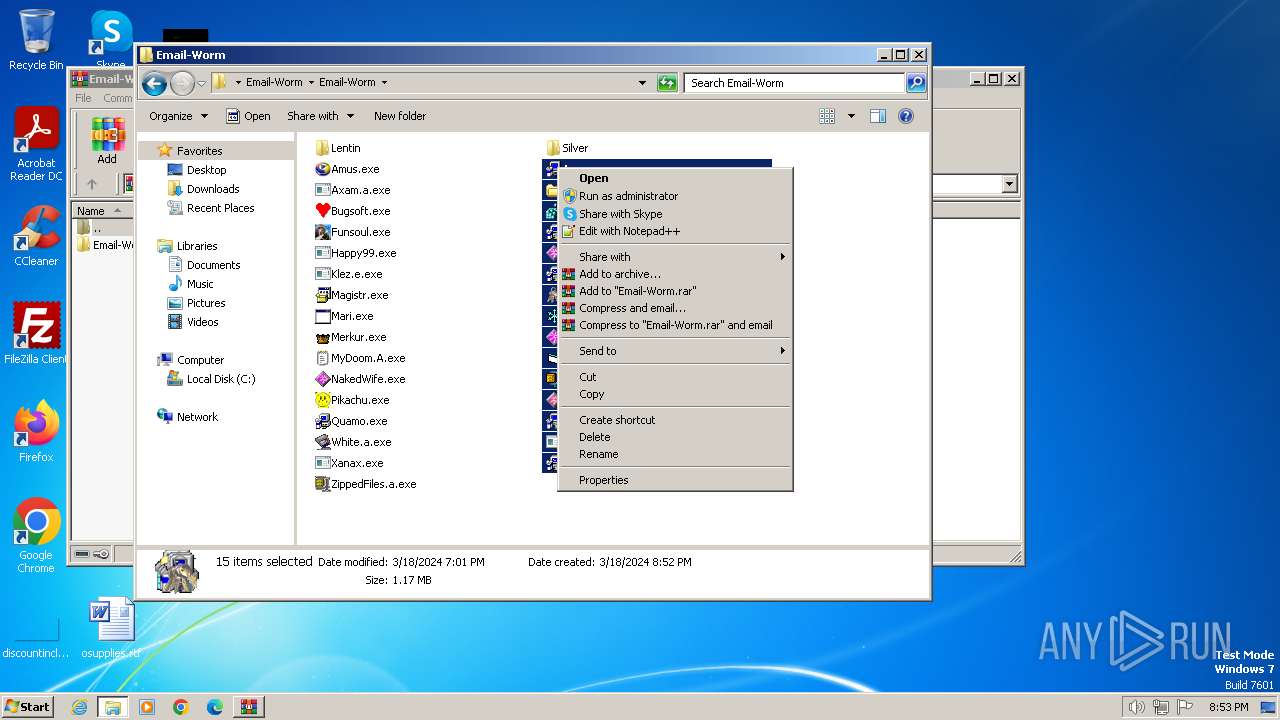Click the search magnifier button
The image size is (1280, 720).
click(915, 83)
